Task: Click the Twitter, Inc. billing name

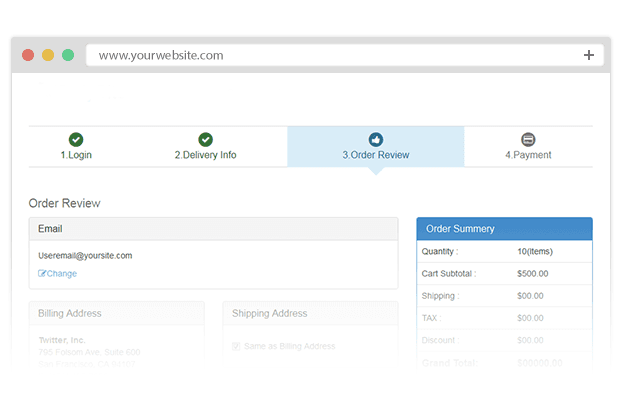Action: tap(62, 340)
